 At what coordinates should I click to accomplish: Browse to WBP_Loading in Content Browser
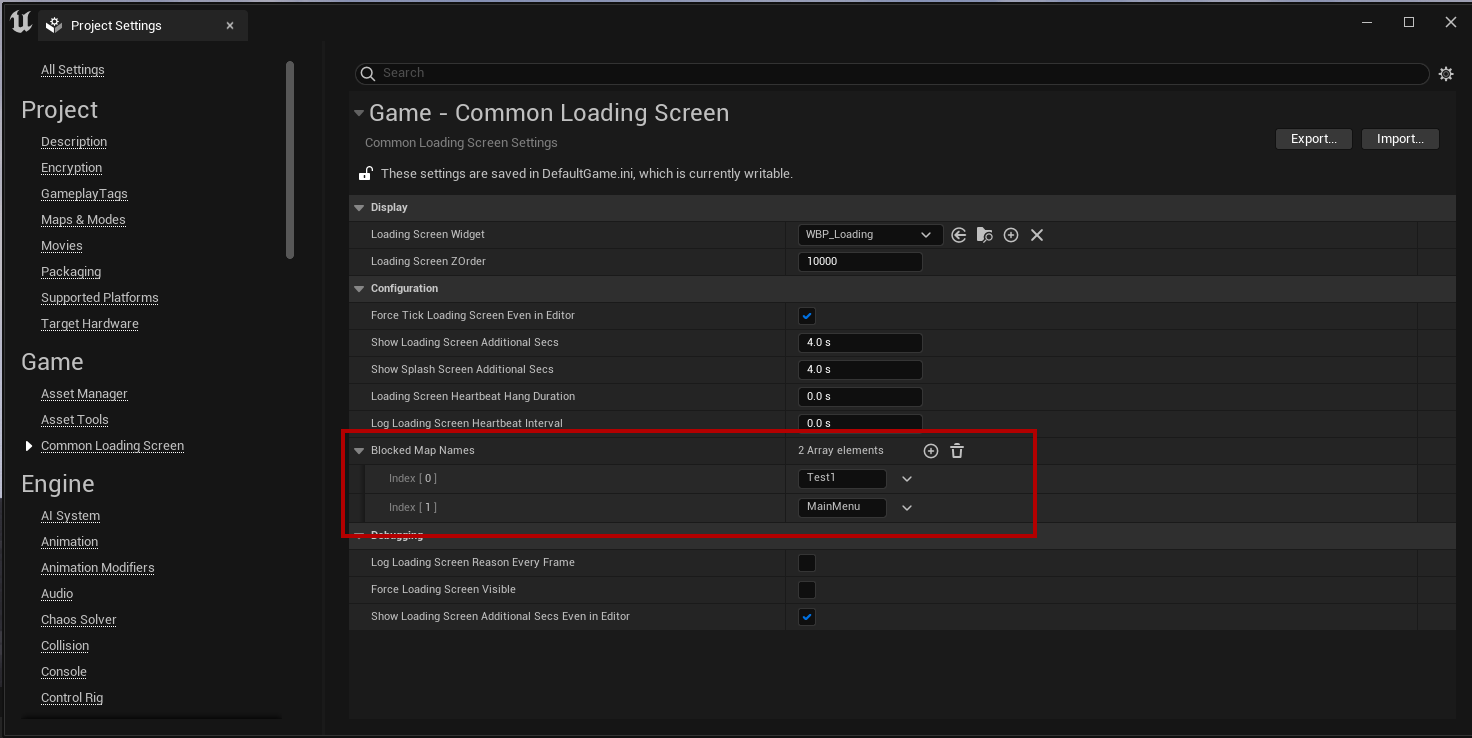[x=985, y=235]
